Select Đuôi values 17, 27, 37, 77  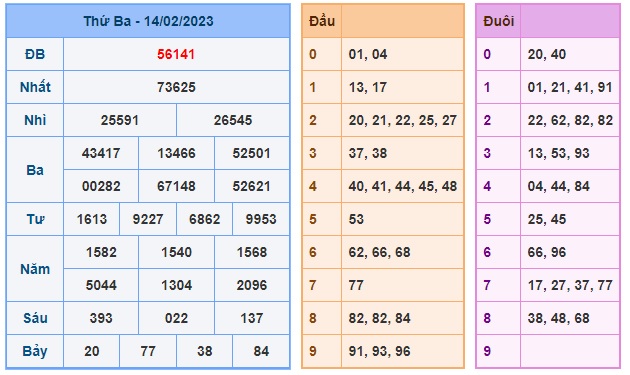[x=570, y=285]
